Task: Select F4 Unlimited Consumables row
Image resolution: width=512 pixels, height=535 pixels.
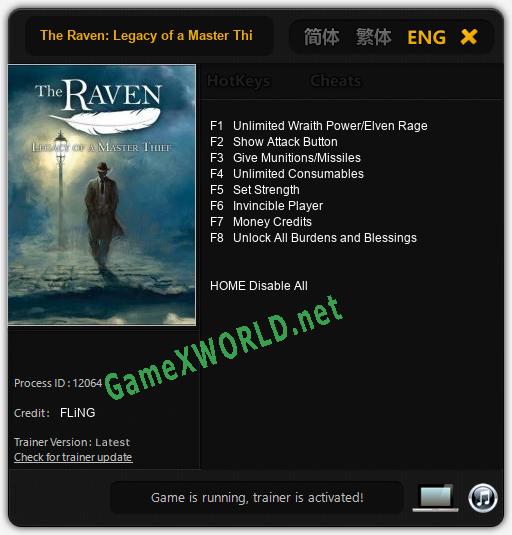Action: click(287, 174)
